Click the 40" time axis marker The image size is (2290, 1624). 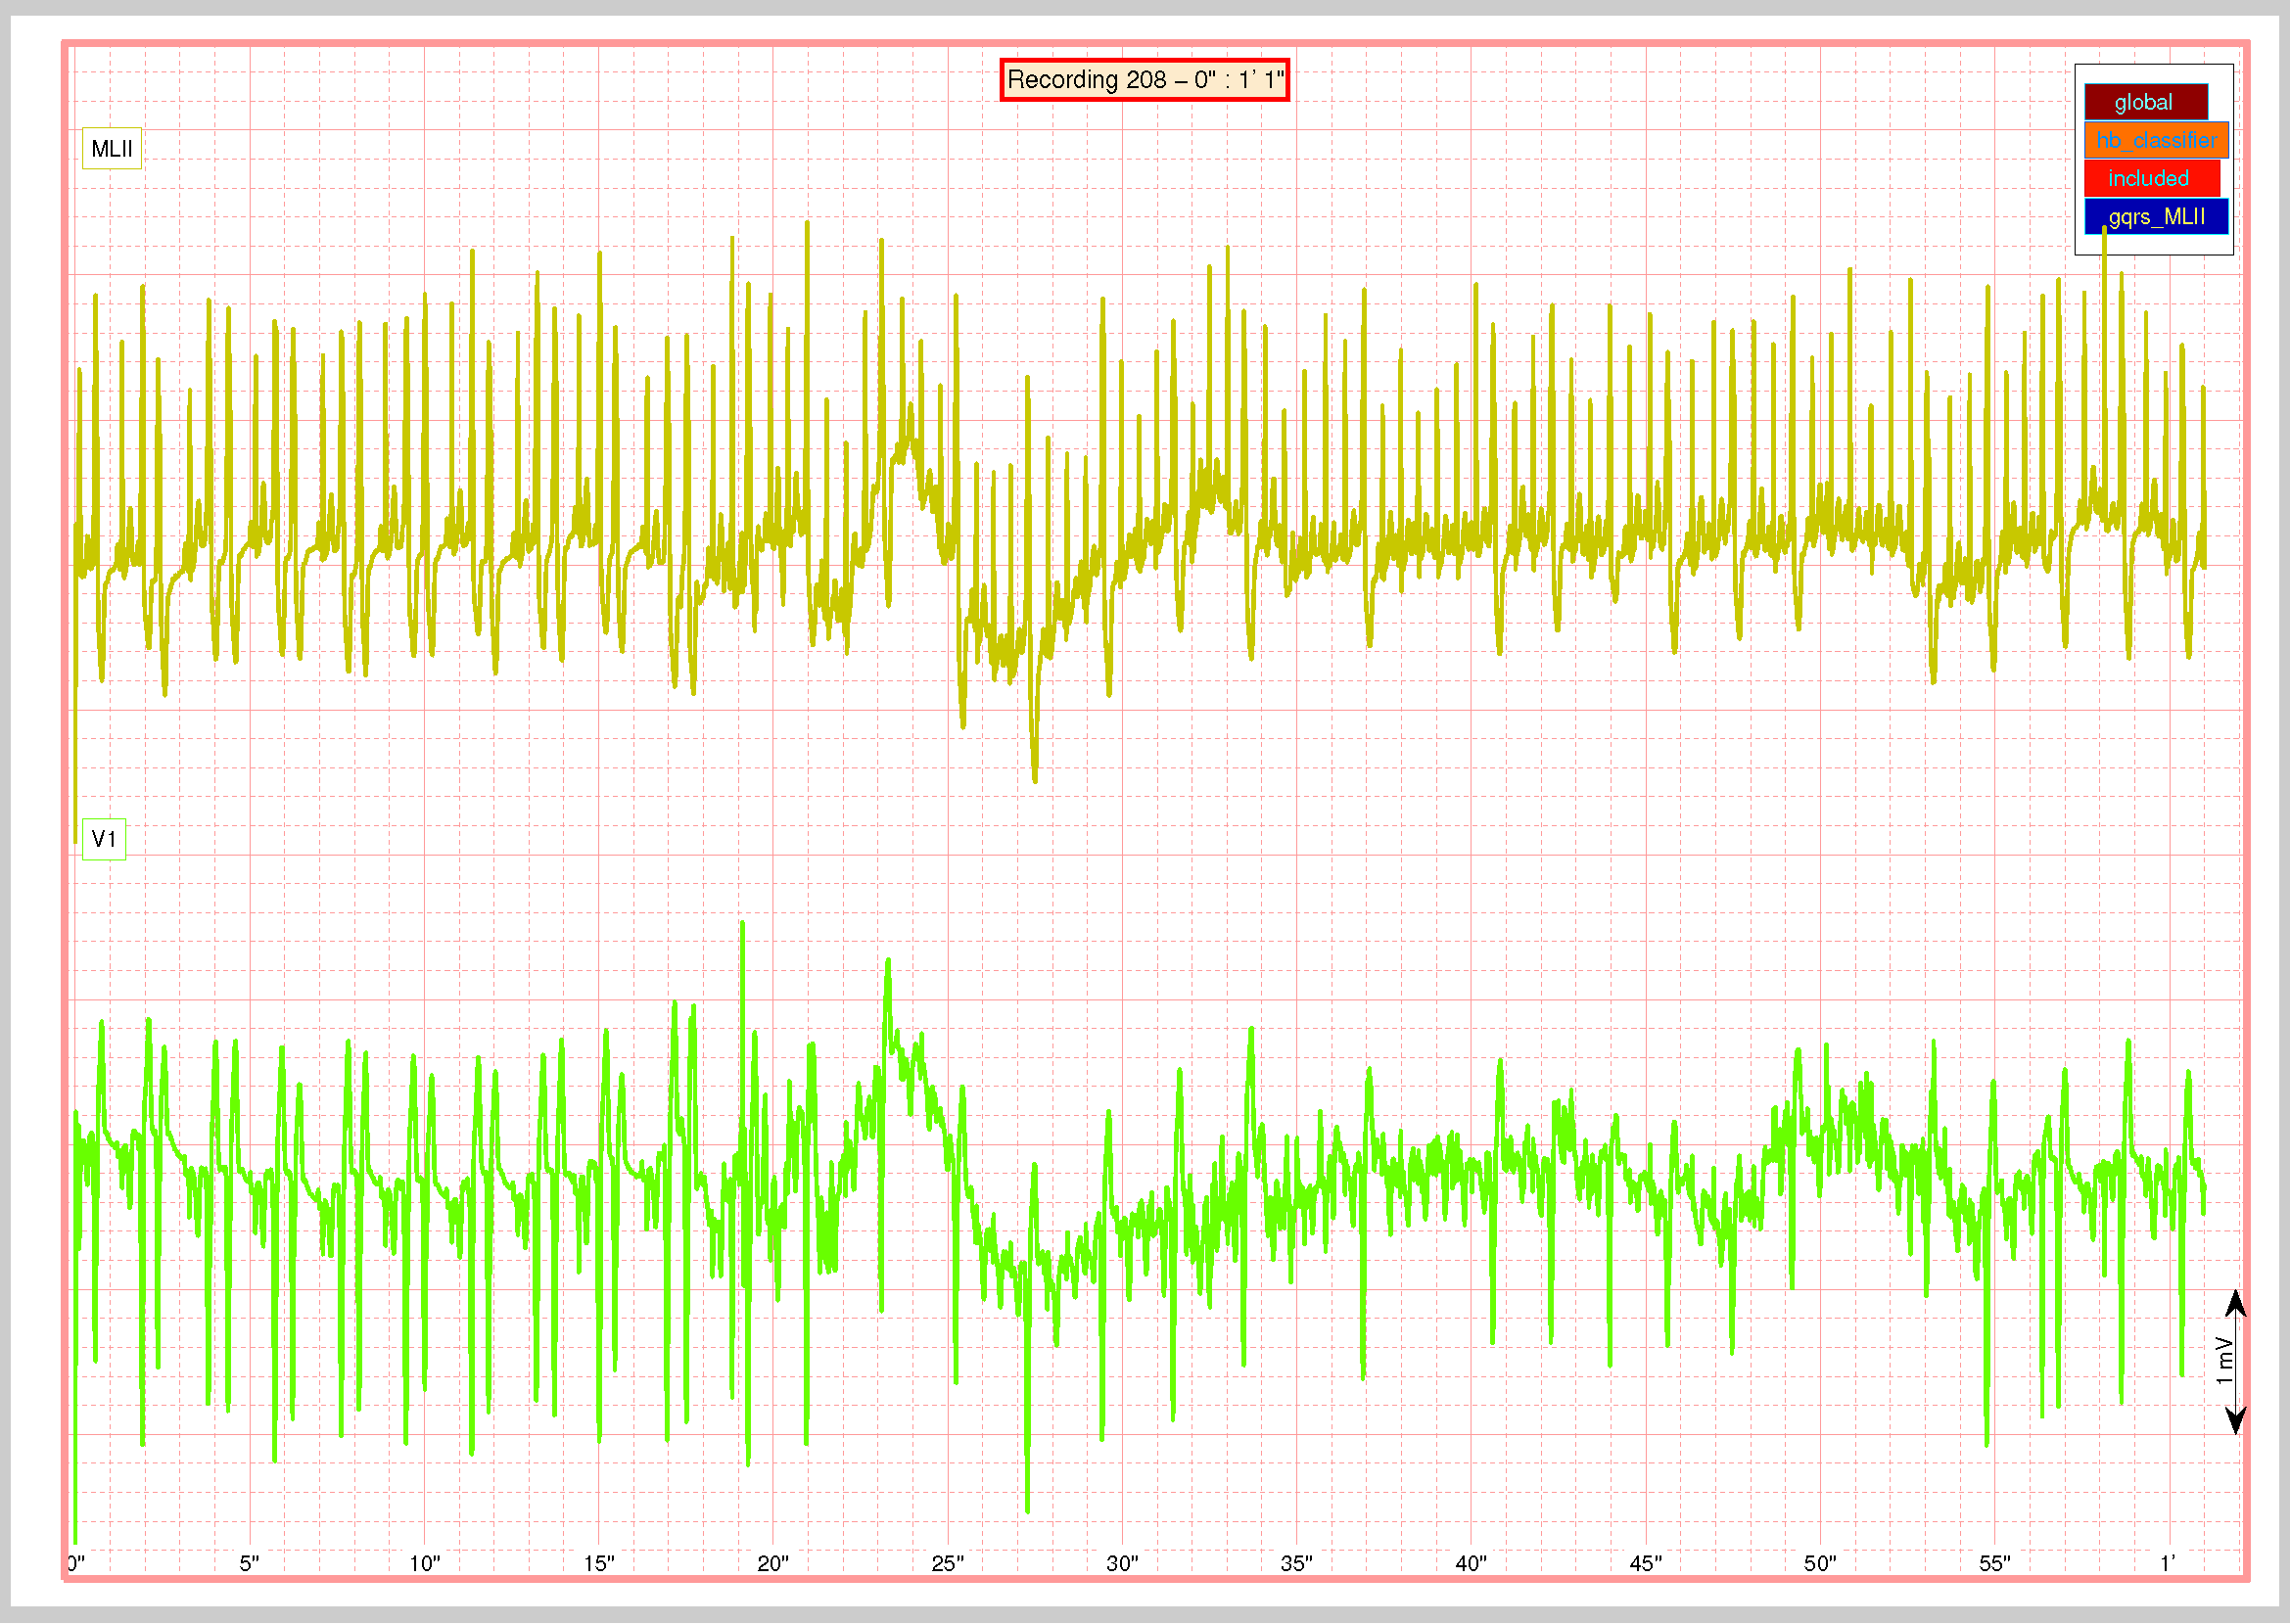(x=1471, y=1564)
